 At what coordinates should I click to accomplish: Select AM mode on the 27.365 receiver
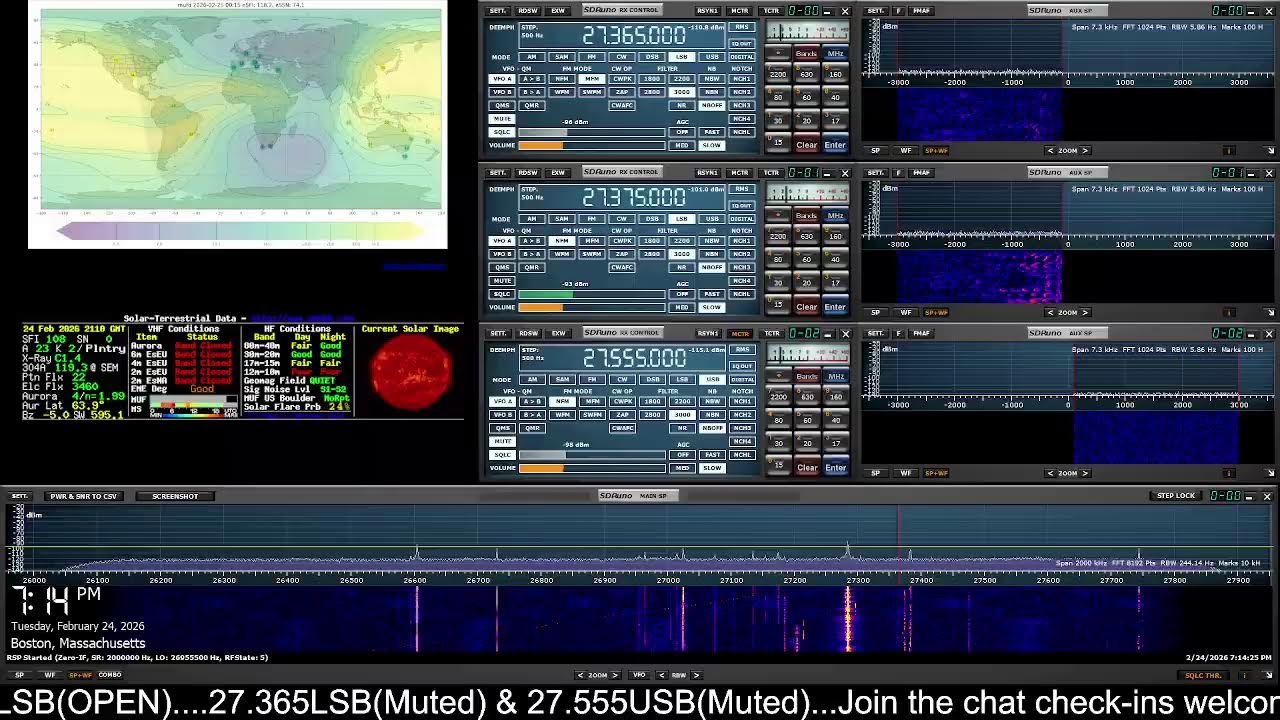[531, 57]
